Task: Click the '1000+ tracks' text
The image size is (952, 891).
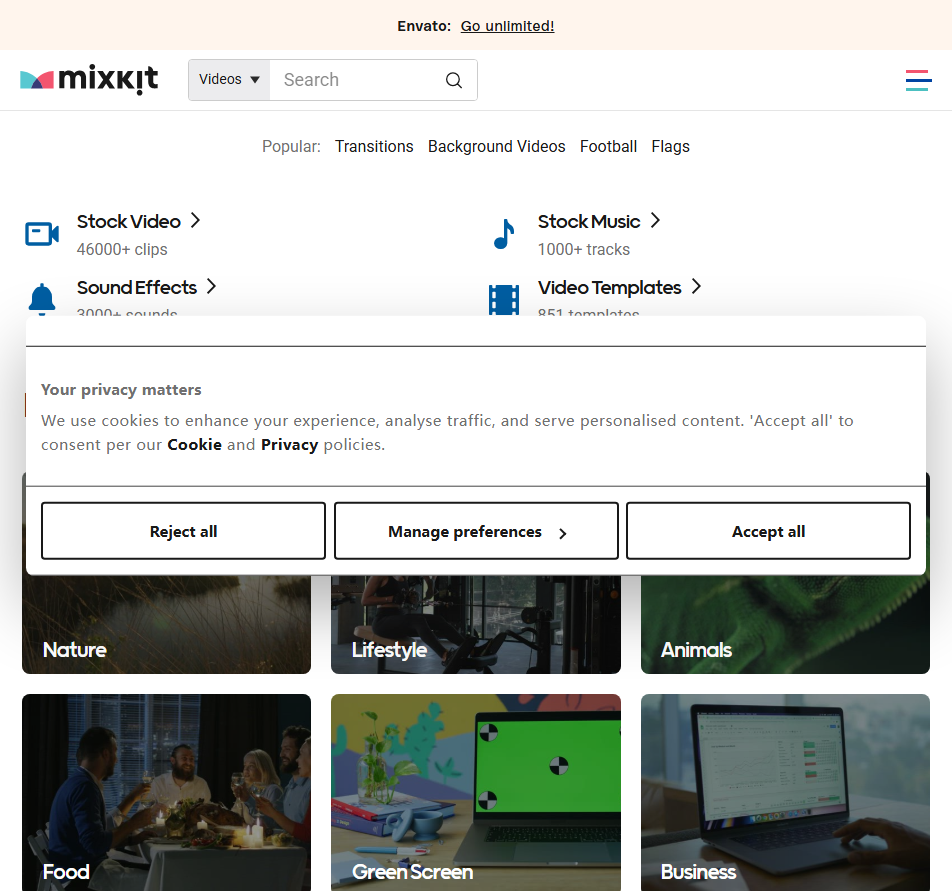Action: point(584,249)
